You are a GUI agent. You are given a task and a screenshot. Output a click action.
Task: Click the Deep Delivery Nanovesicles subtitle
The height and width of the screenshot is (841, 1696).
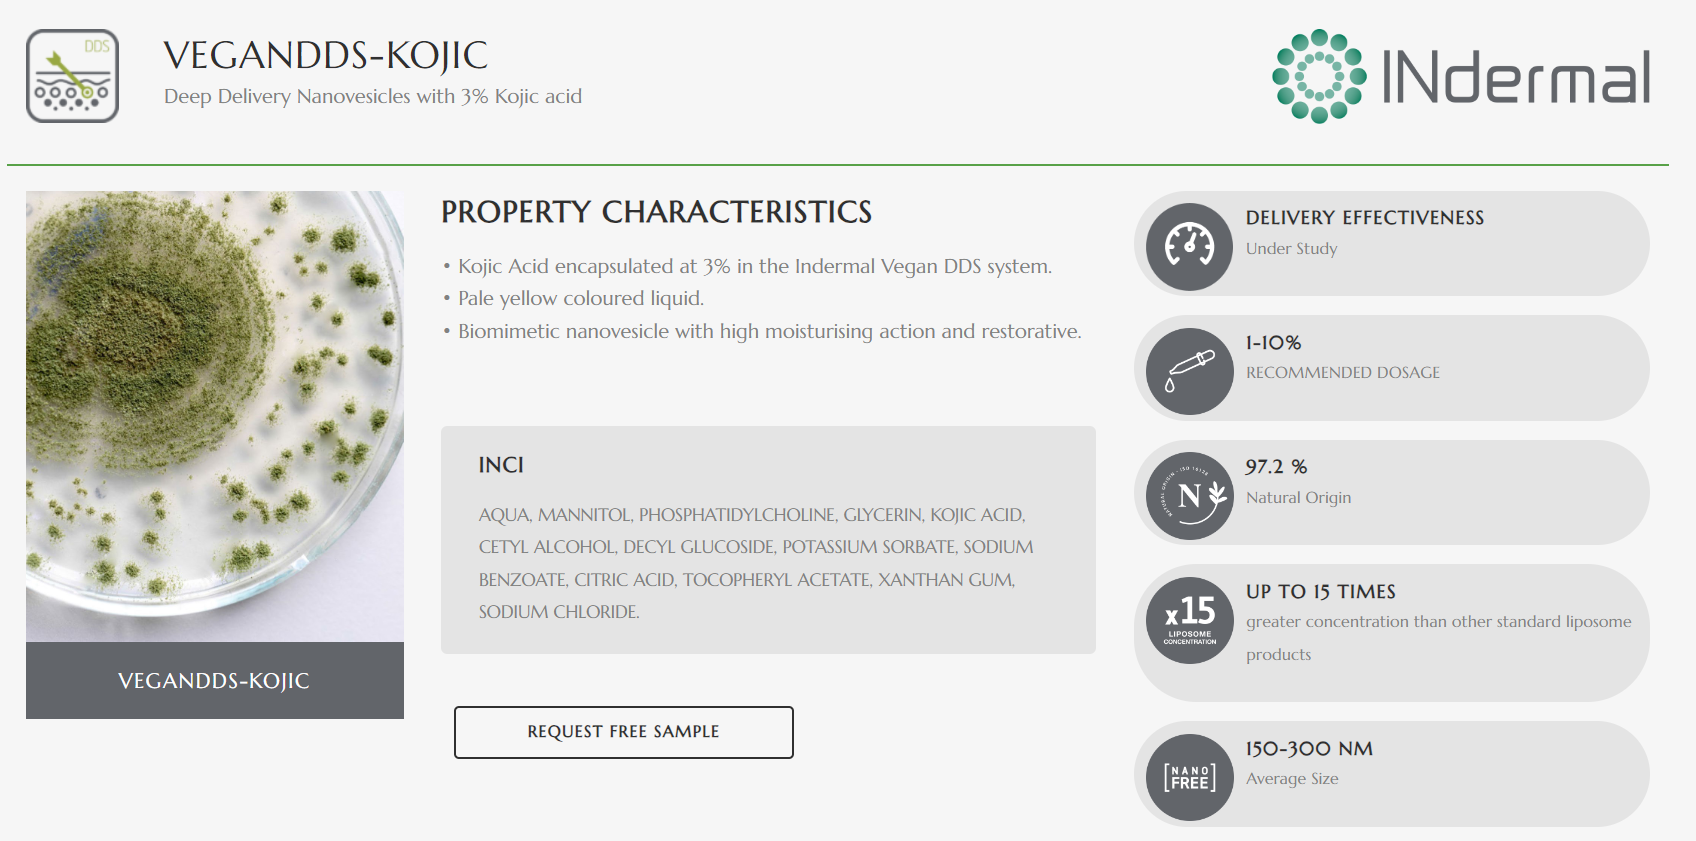pyautogui.click(x=372, y=97)
